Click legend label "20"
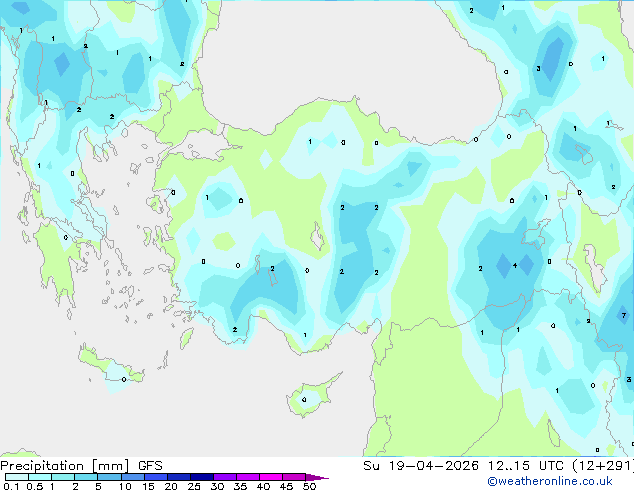The height and width of the screenshot is (490, 634). 171,486
